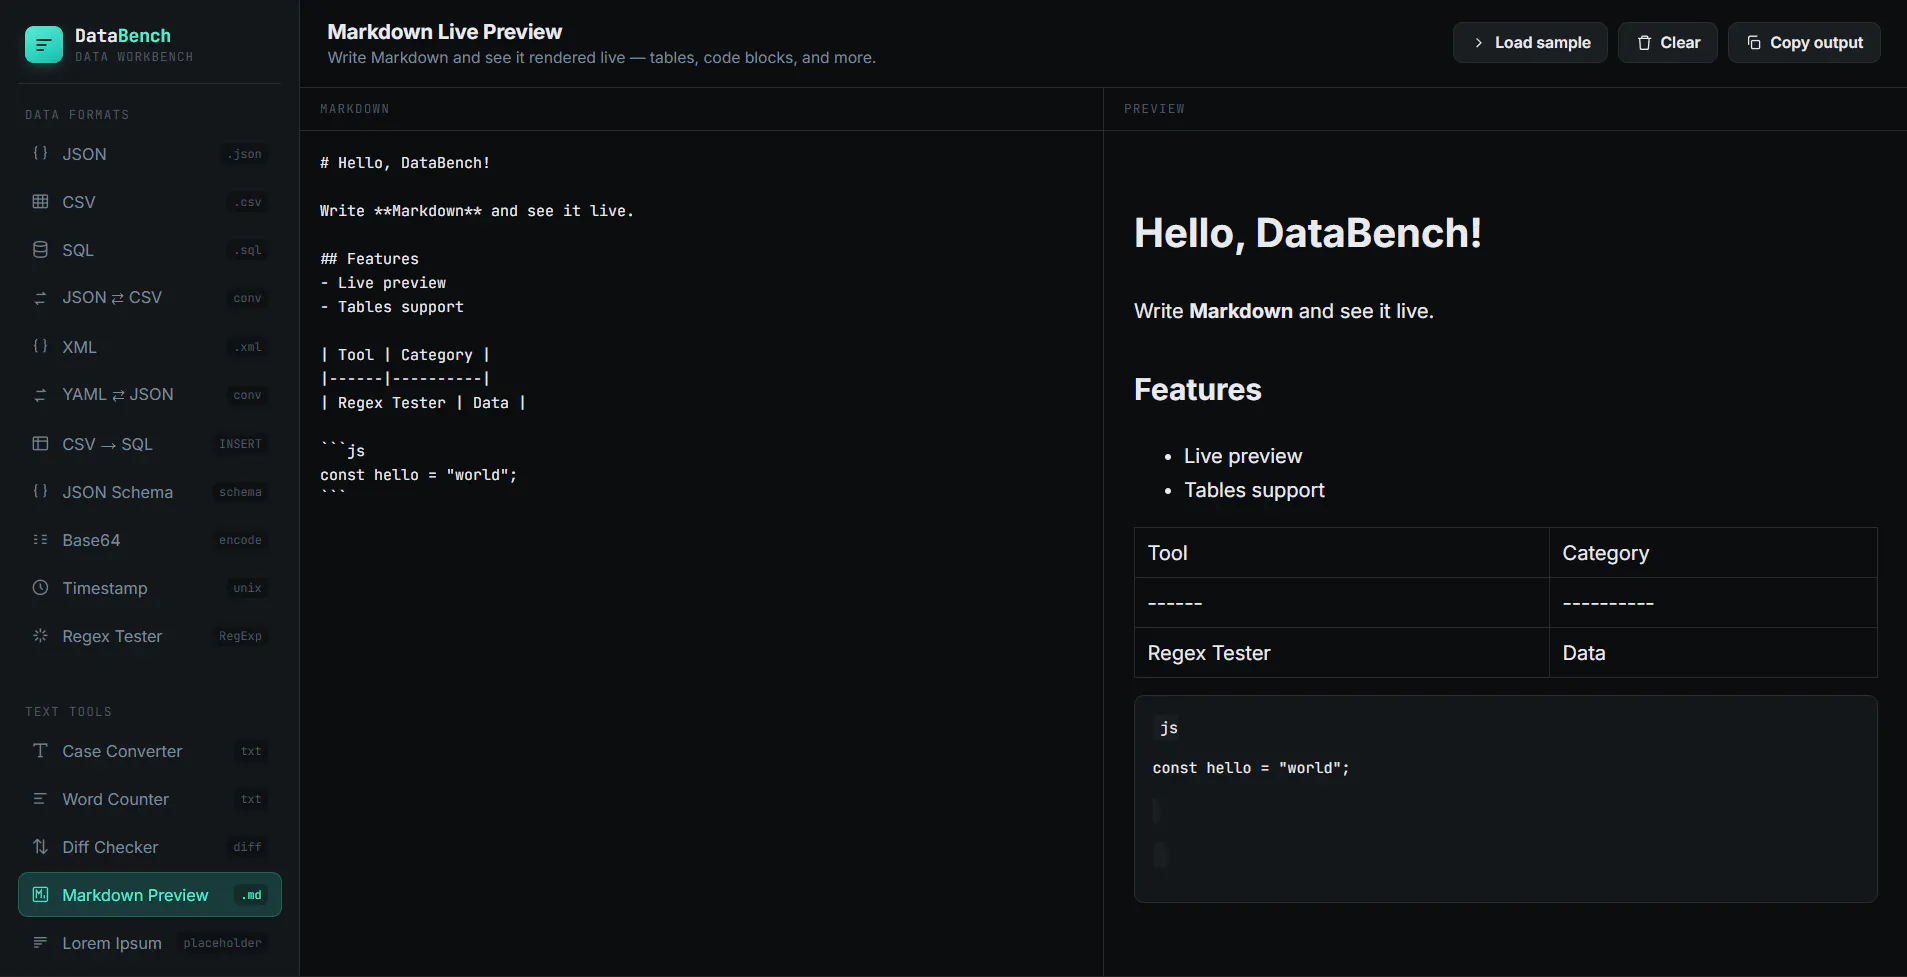The image size is (1907, 977).
Task: Click the CSV → SQL table icon
Action: [40, 443]
